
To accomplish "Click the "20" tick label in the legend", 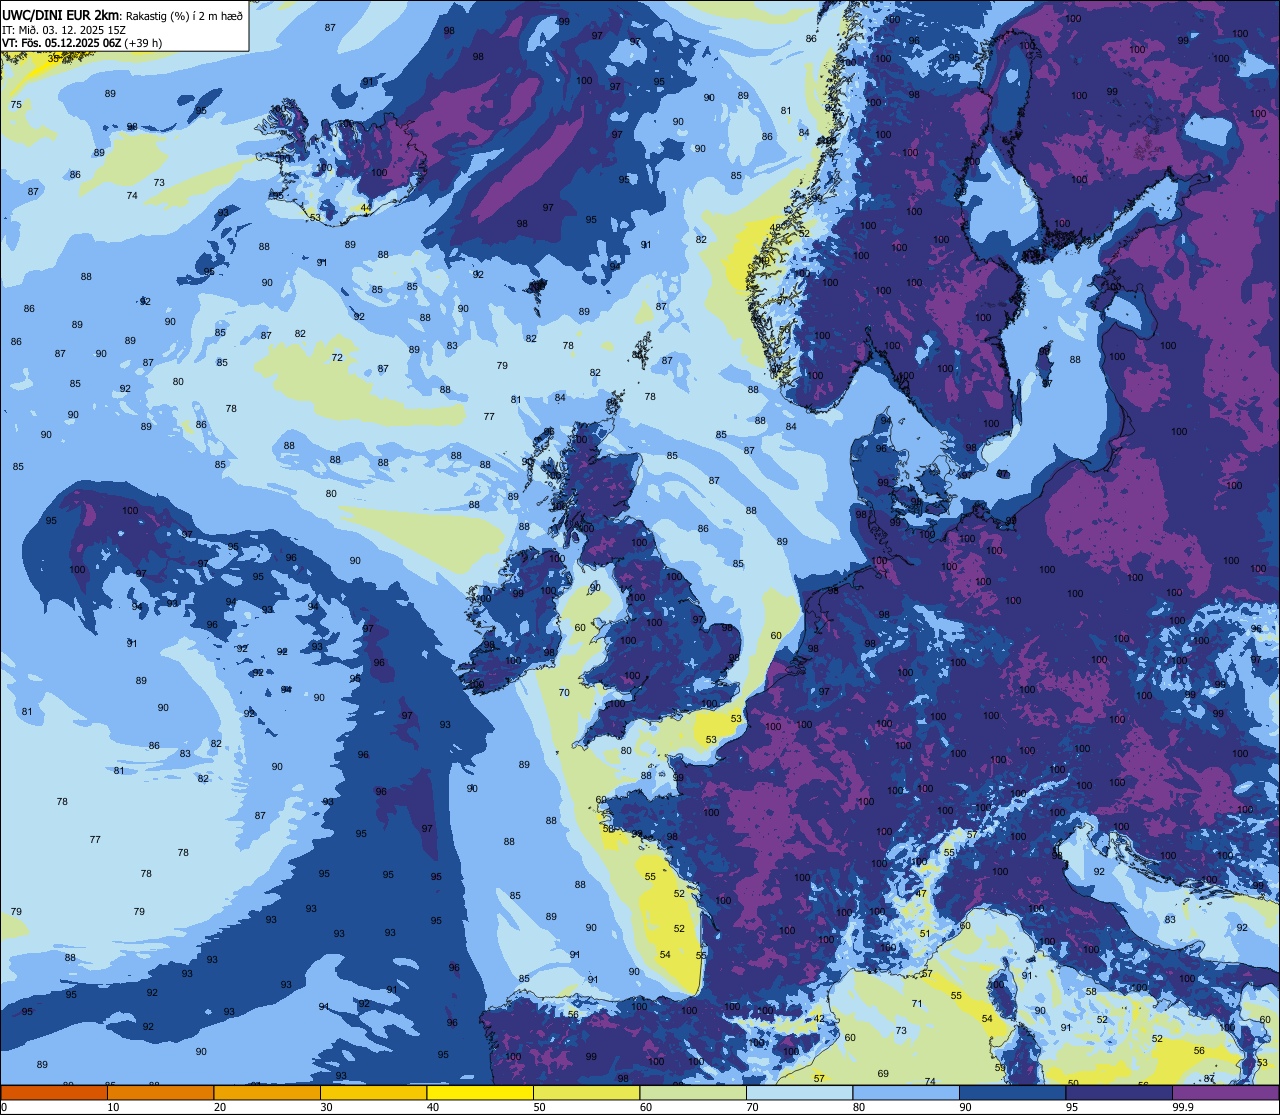I will (x=220, y=1107).
